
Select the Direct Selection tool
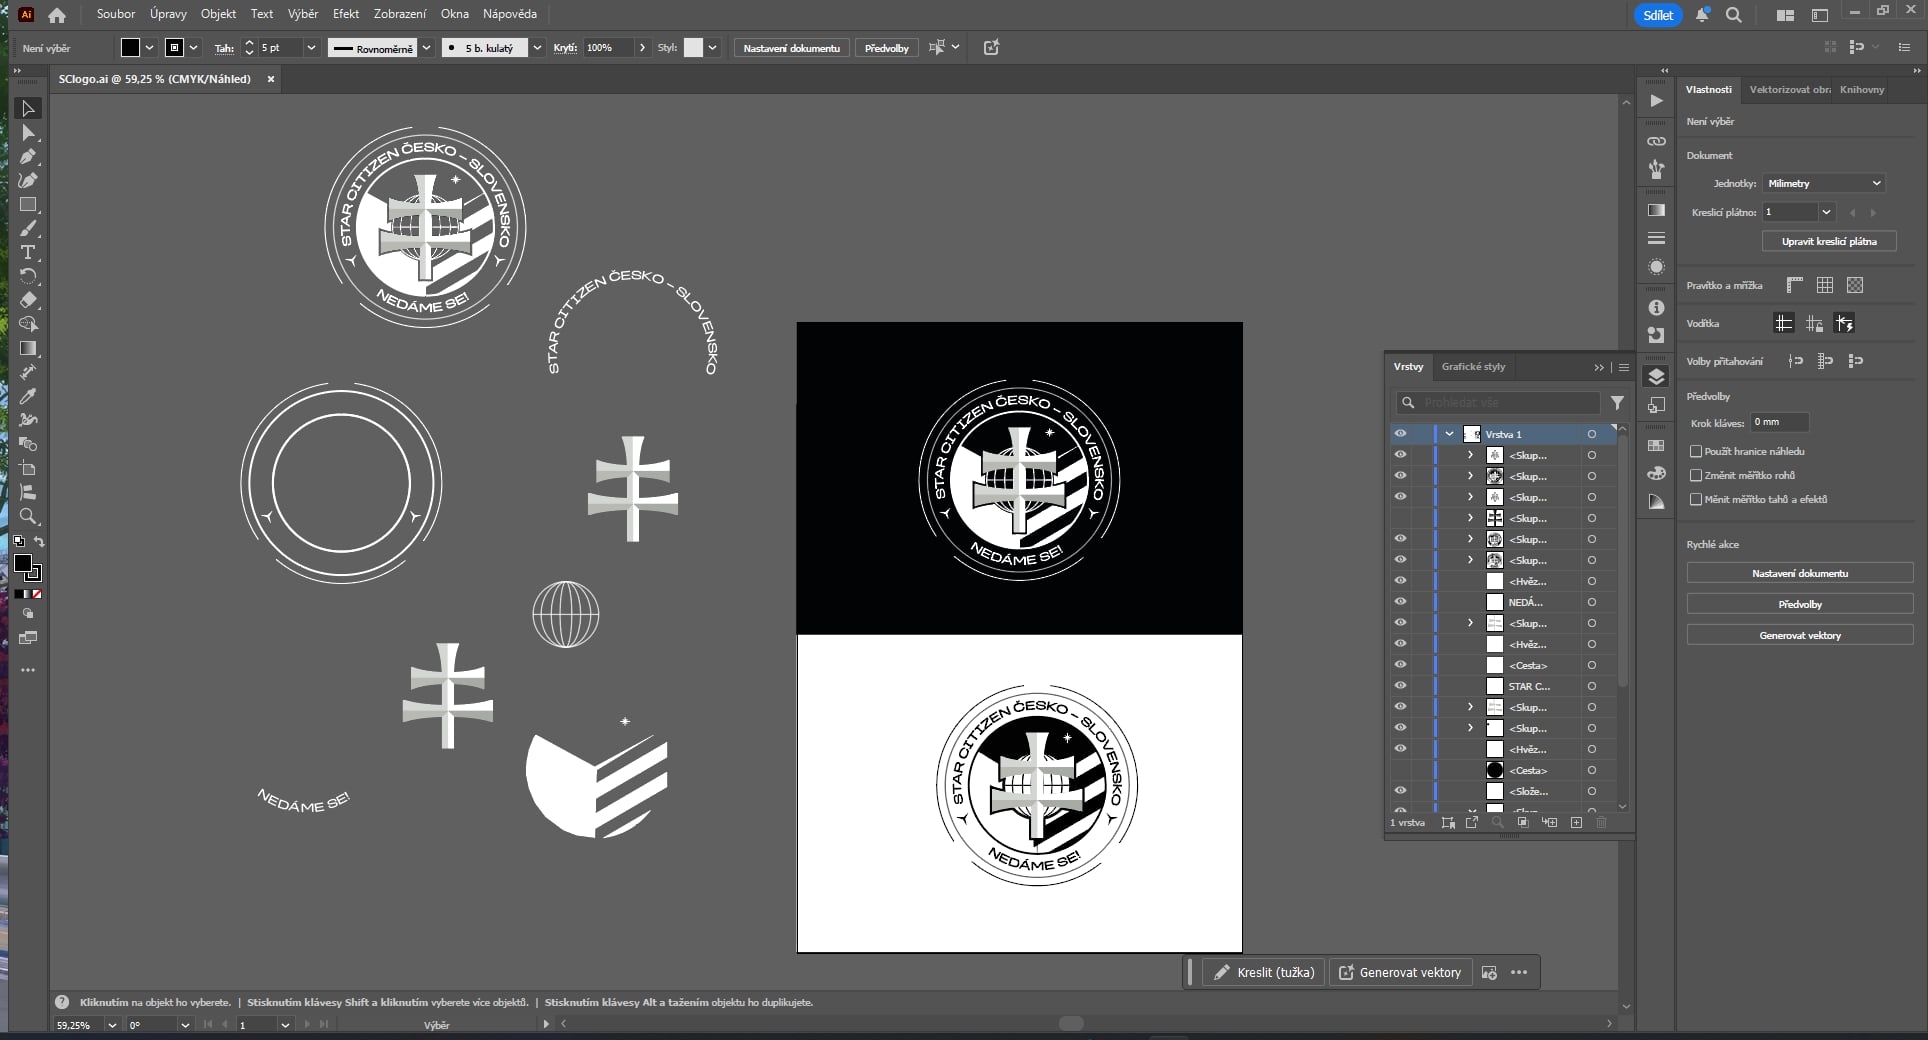pyautogui.click(x=28, y=133)
